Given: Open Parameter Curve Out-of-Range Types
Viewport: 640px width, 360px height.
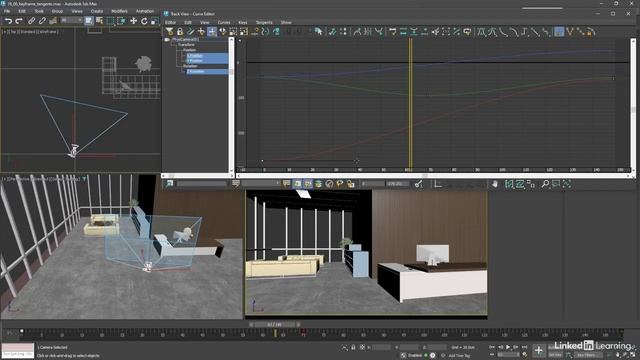Looking at the screenshot, I should [x=265, y=31].
